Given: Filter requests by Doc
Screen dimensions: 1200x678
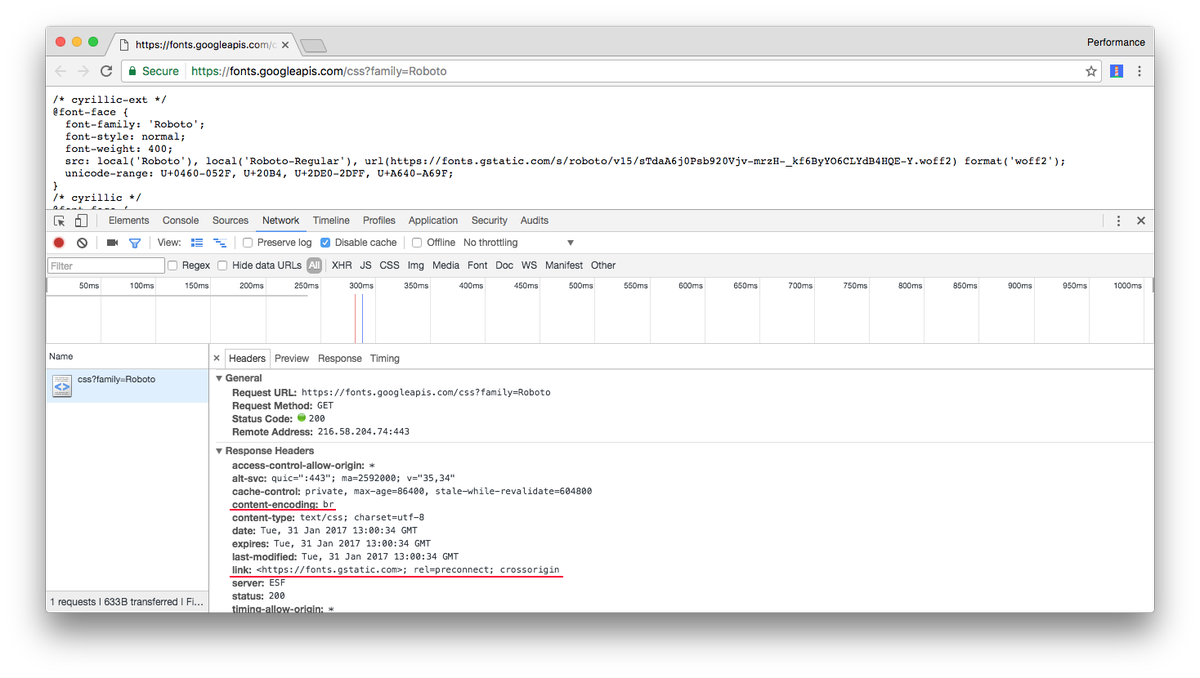Looking at the screenshot, I should 504,266.
